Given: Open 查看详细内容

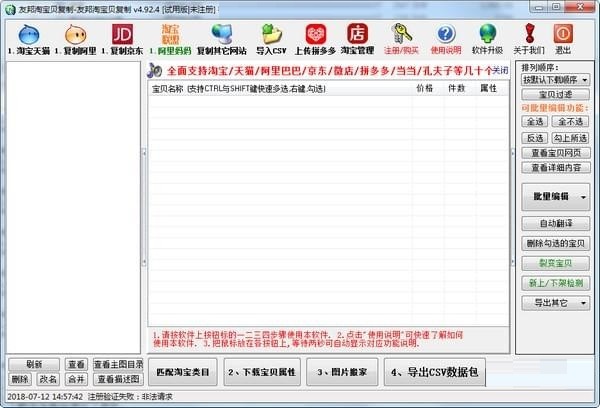Looking at the screenshot, I should 556,168.
